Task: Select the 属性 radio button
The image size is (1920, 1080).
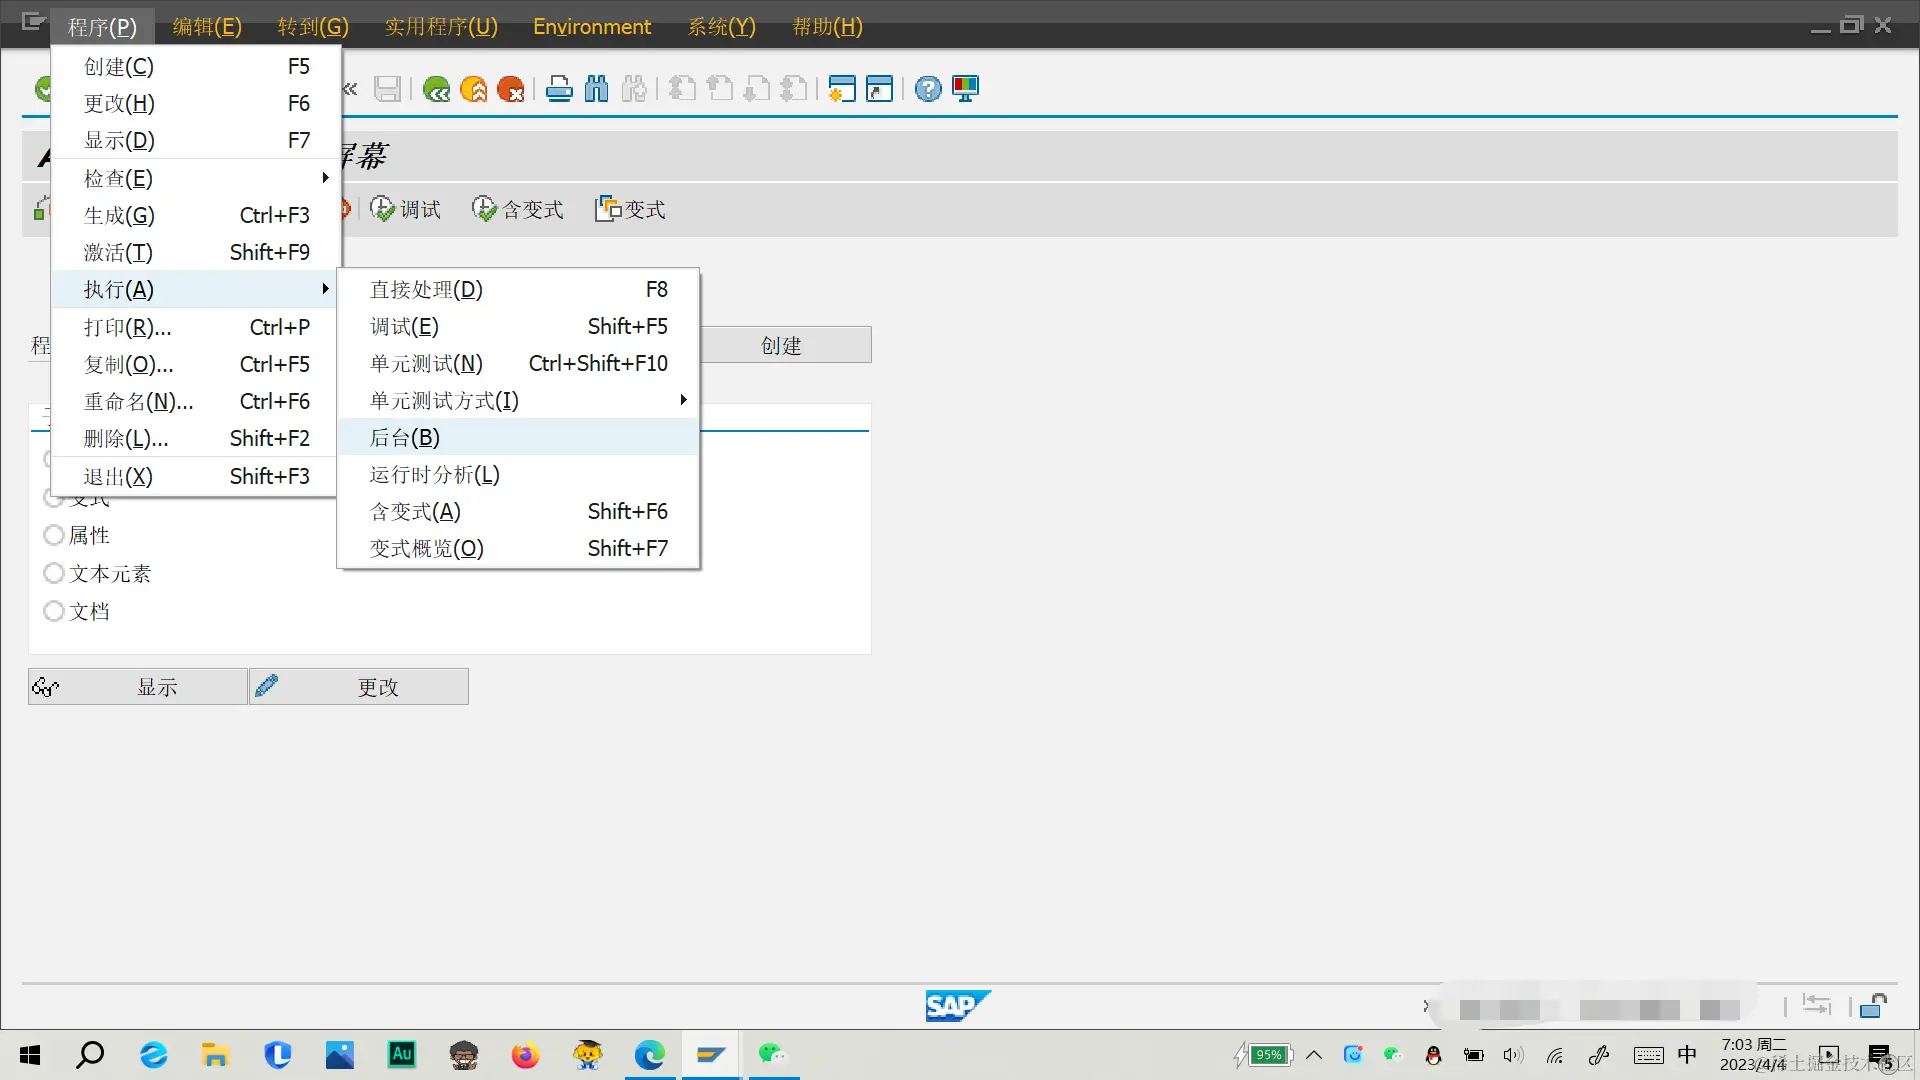Action: click(54, 535)
